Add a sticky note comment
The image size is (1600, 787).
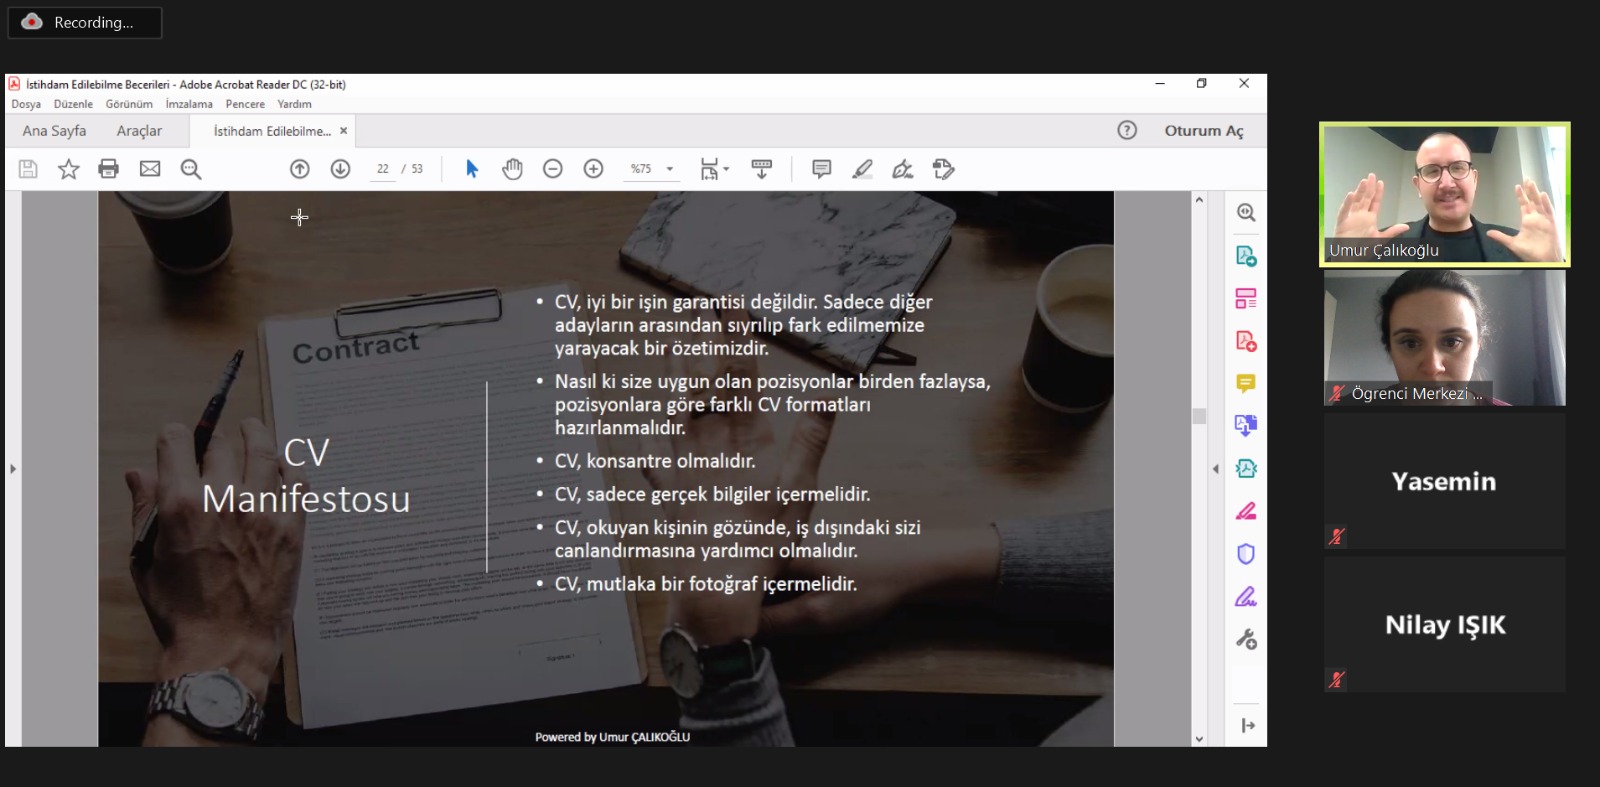click(x=821, y=169)
